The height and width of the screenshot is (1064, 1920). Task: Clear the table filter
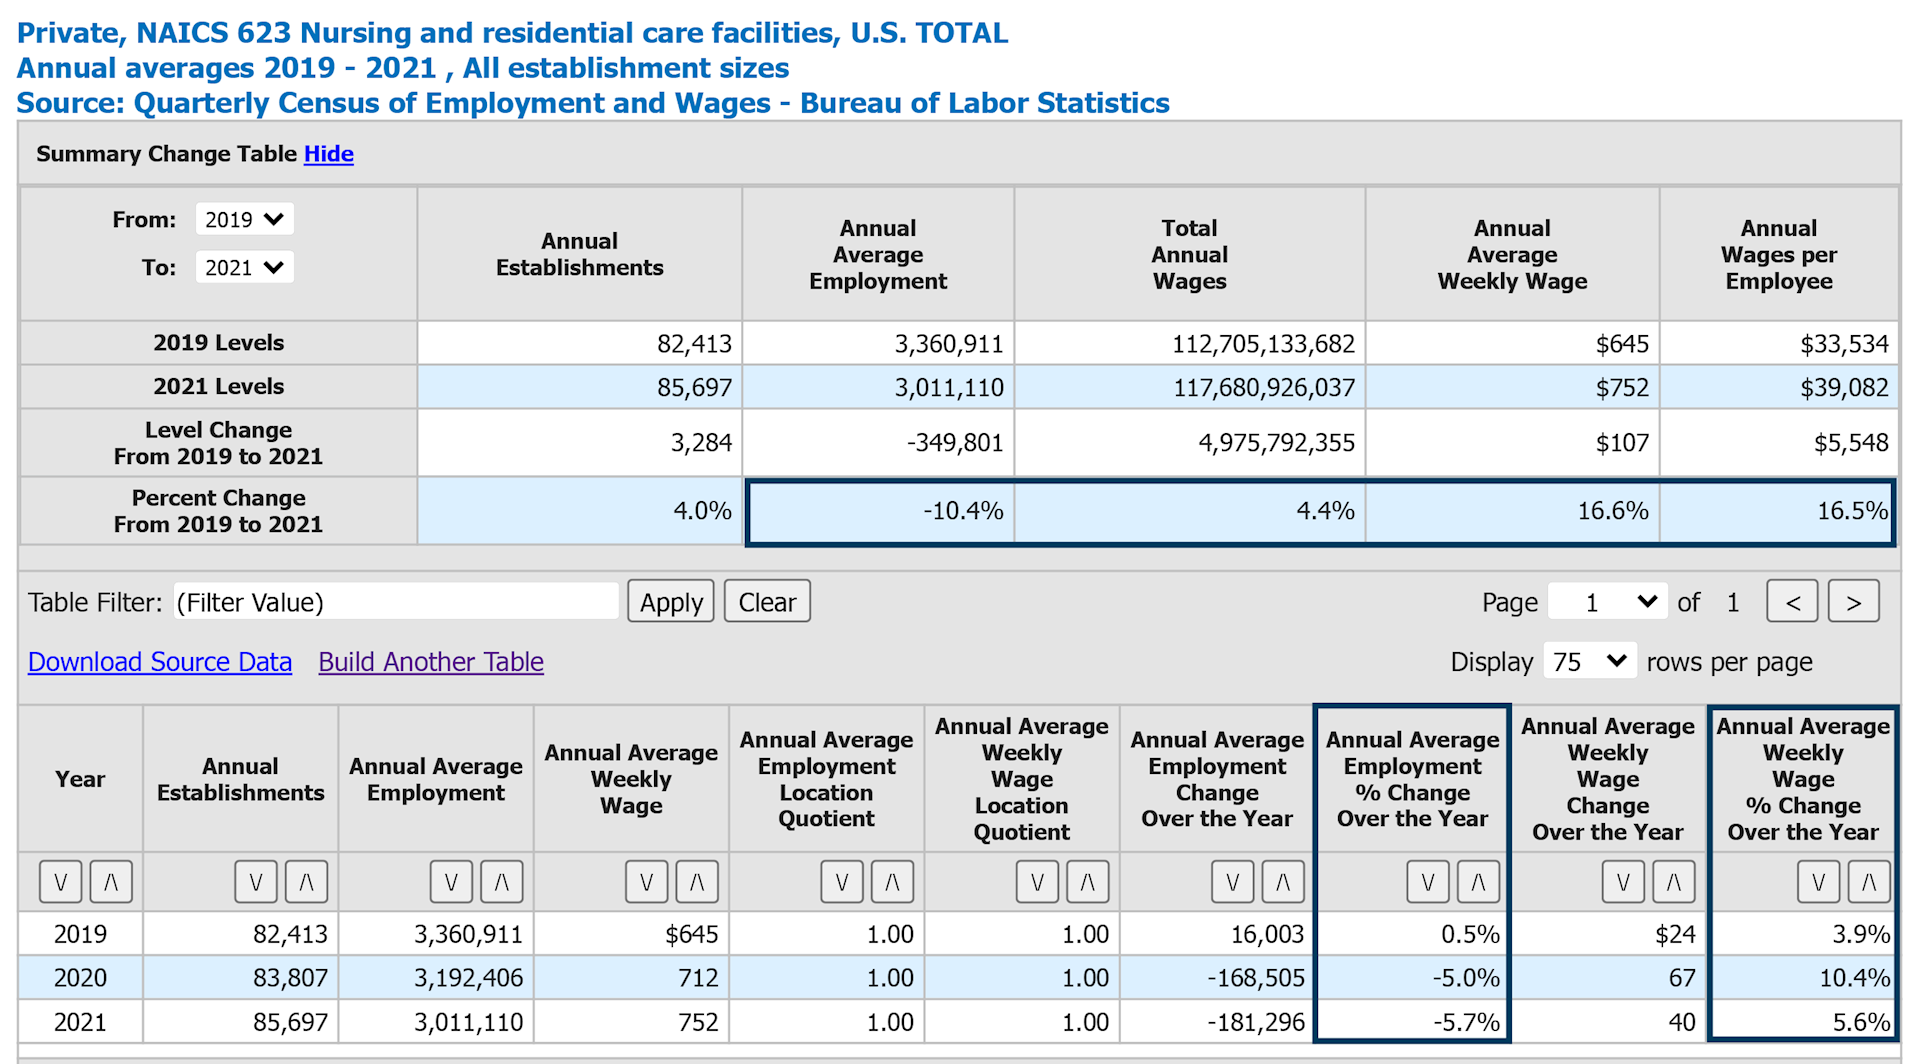[767, 601]
